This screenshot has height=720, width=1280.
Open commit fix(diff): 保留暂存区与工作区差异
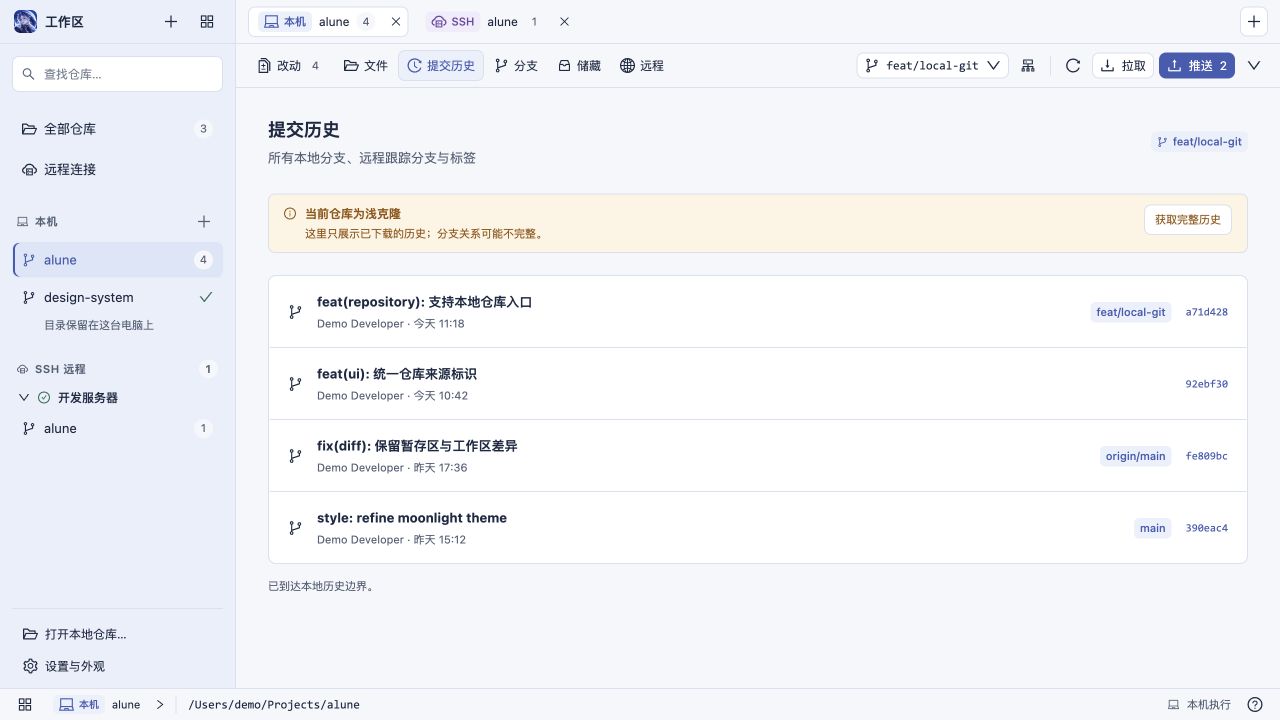[x=757, y=456]
